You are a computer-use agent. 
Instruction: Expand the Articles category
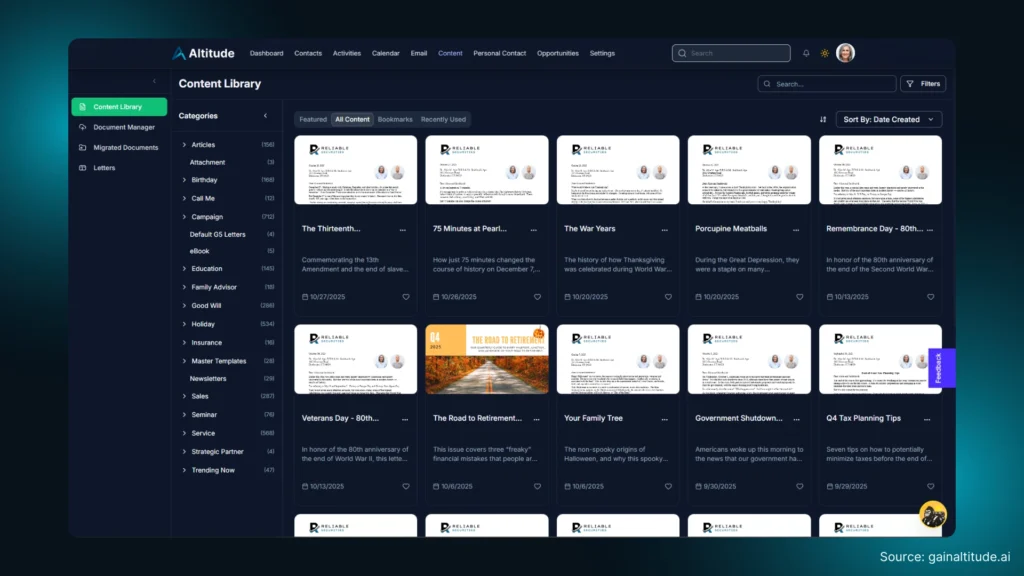point(184,145)
